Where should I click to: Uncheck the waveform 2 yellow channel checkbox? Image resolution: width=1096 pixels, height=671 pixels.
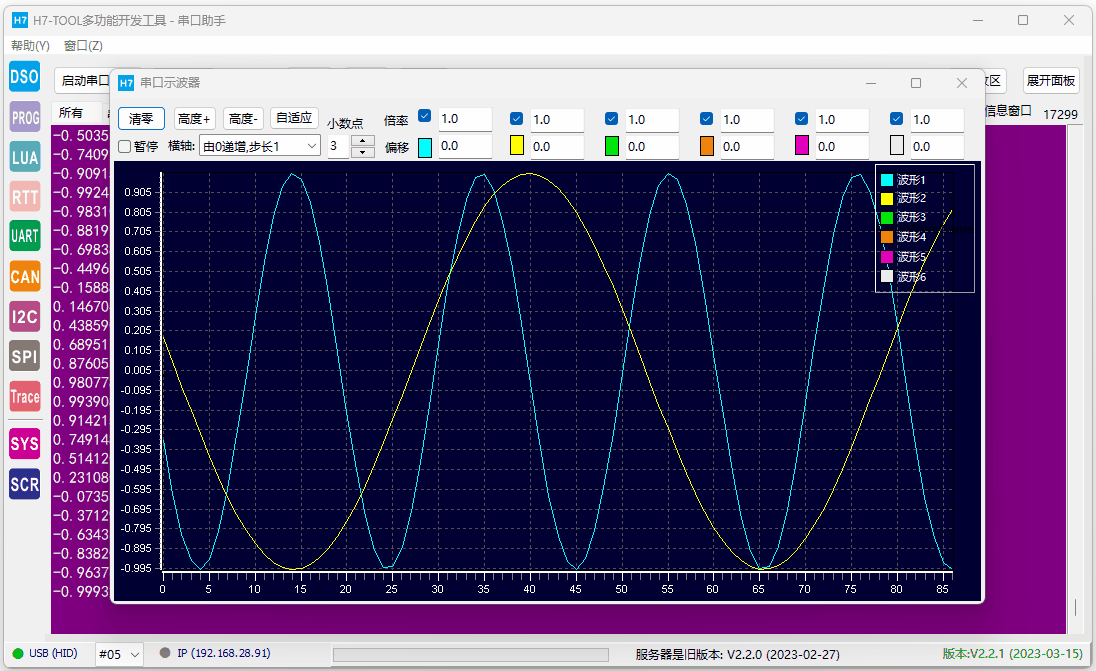(x=517, y=119)
